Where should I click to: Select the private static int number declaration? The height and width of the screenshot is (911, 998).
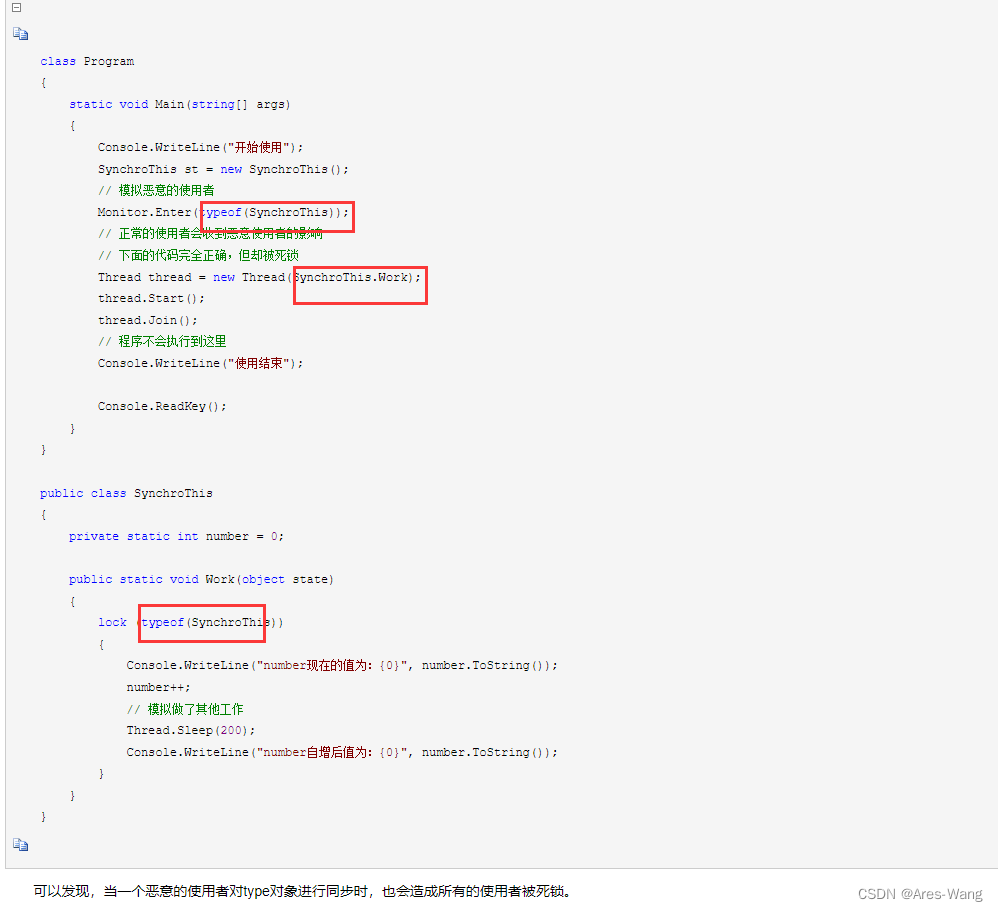[x=173, y=536]
